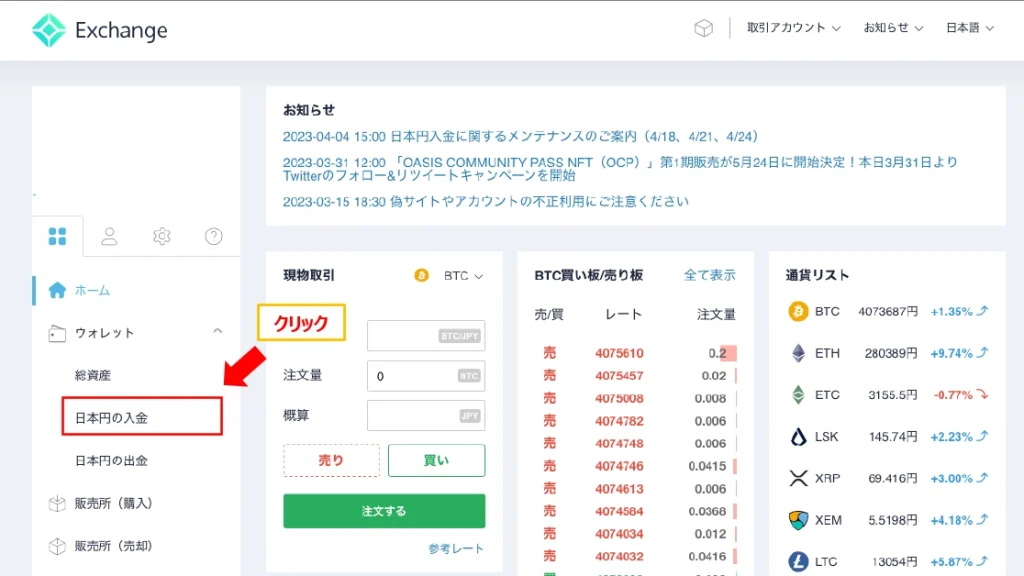
Task: Click the 注文量 BTC input field
Action: 426,376
